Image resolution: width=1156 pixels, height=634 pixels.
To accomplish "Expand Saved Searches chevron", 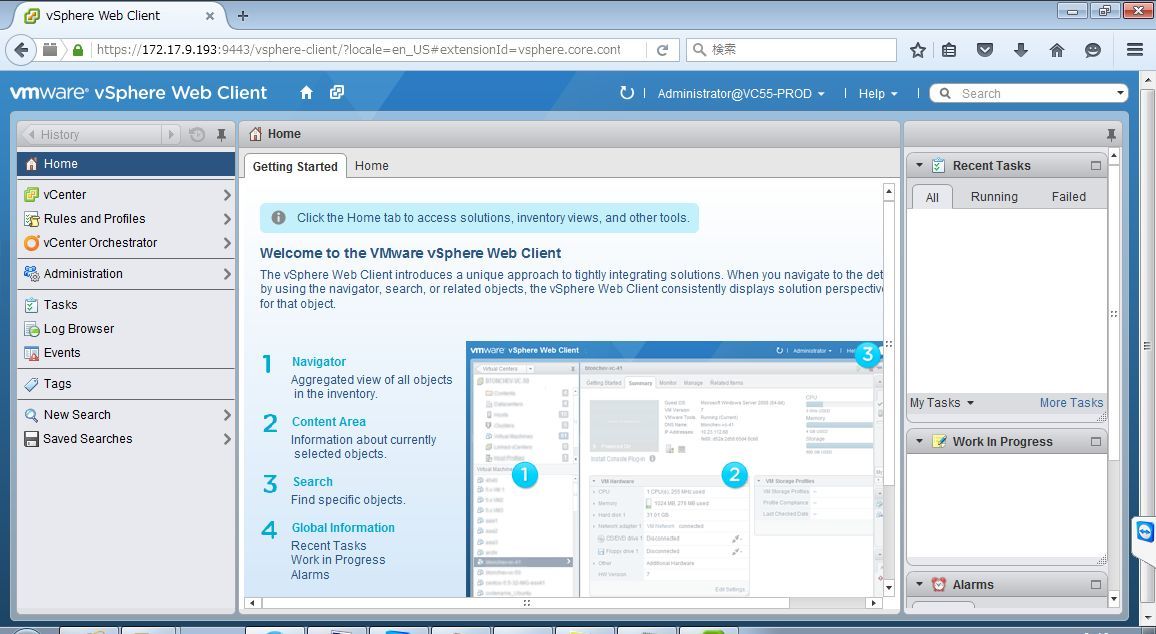I will (x=227, y=439).
